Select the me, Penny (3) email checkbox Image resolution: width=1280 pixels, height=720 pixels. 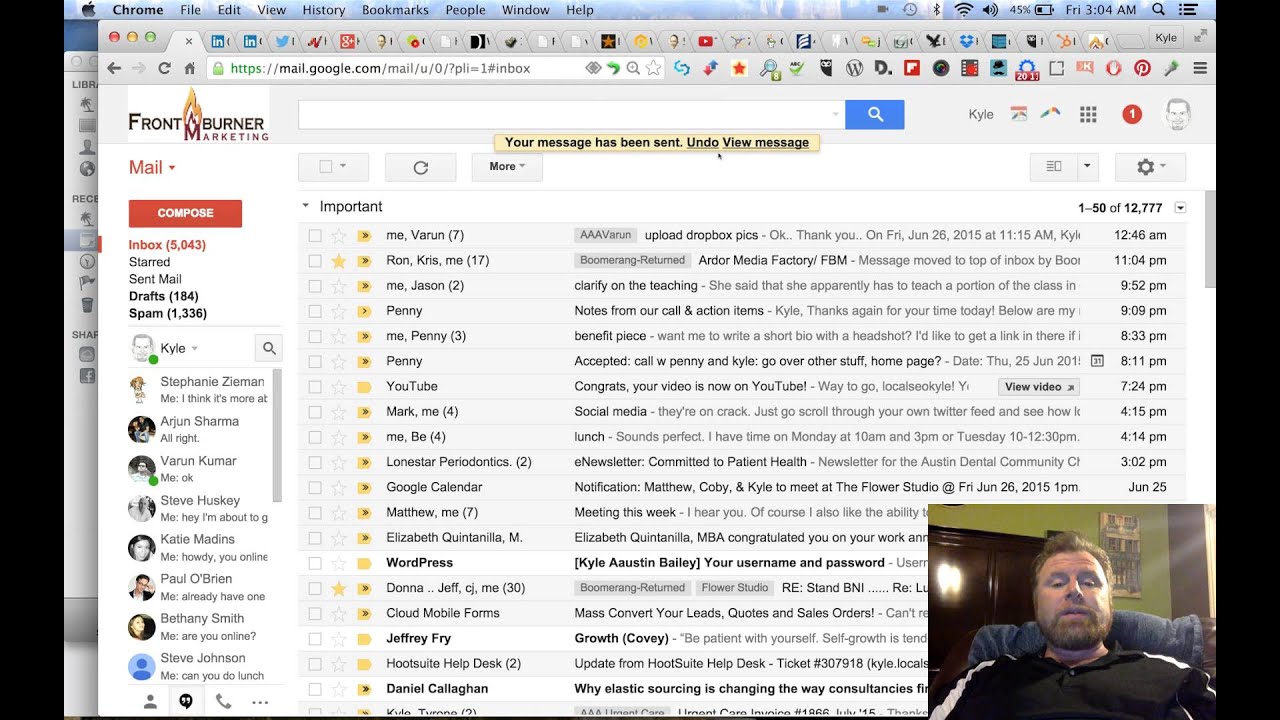point(315,336)
